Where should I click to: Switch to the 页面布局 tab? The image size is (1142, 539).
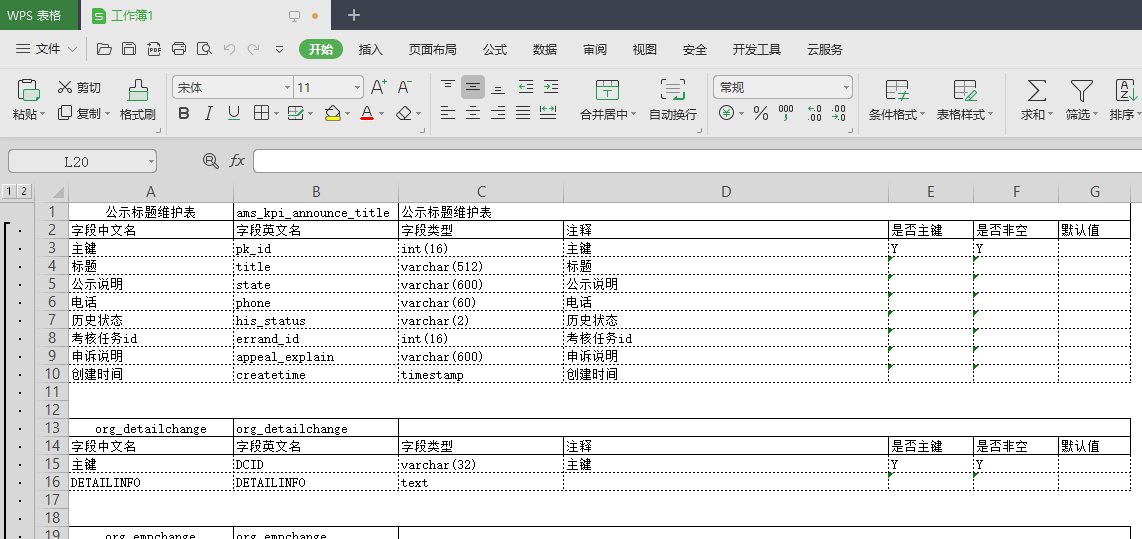tap(433, 50)
